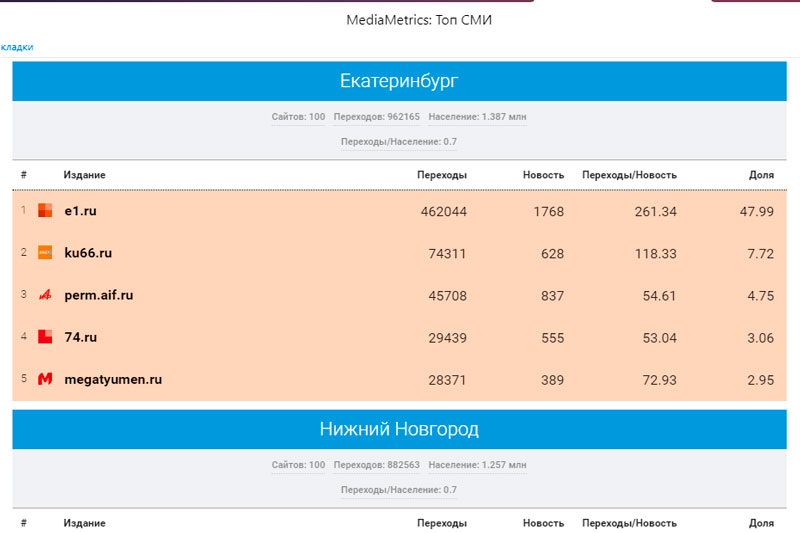This screenshot has width=800, height=533.
Task: Click 'Переходы/Население: 0.7' under Нижний Новгород
Action: pyautogui.click(x=399, y=490)
